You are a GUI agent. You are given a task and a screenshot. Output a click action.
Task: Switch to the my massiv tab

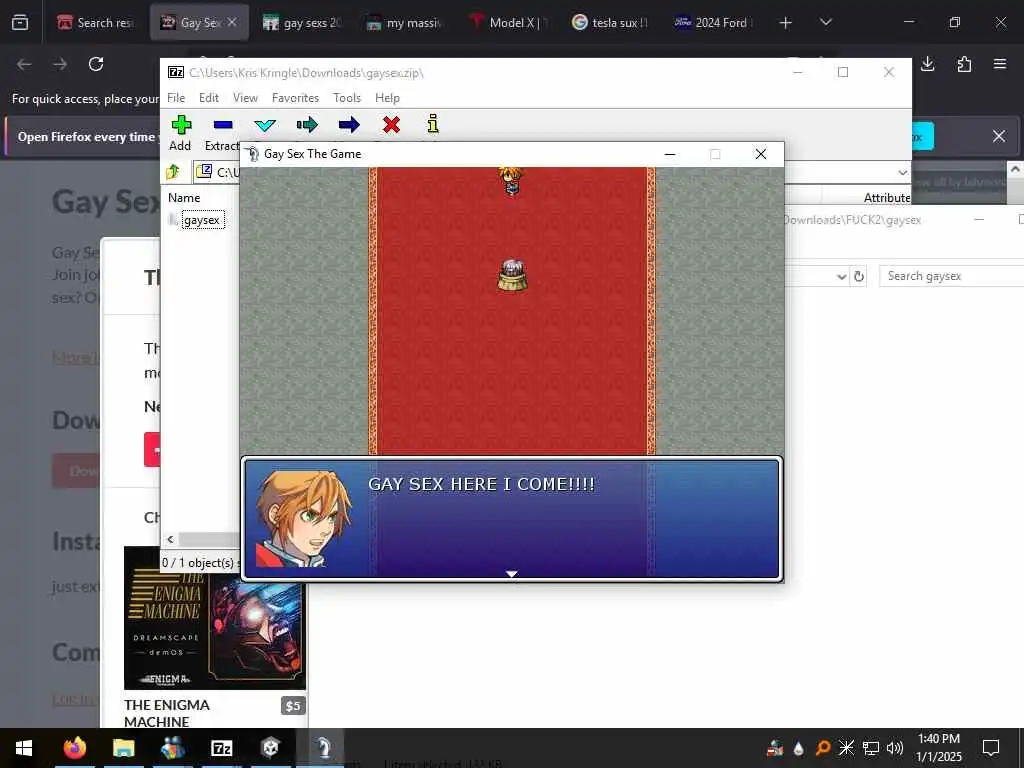[404, 23]
